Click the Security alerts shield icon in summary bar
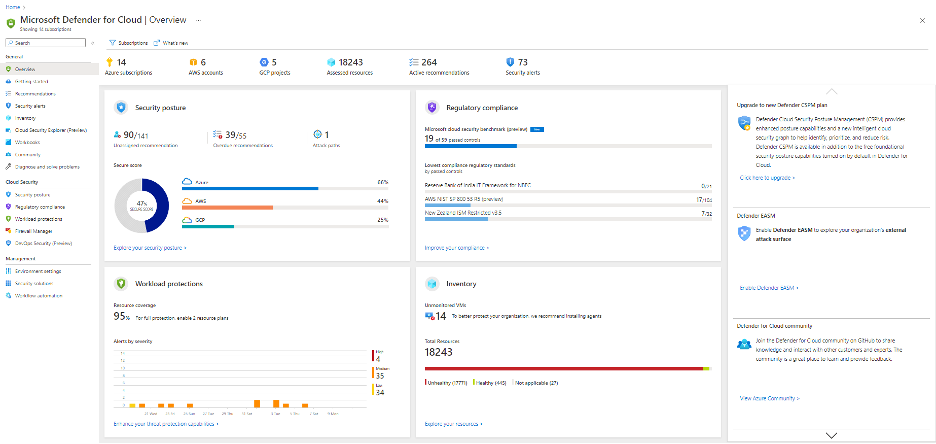This screenshot has height=444, width=936. point(509,62)
